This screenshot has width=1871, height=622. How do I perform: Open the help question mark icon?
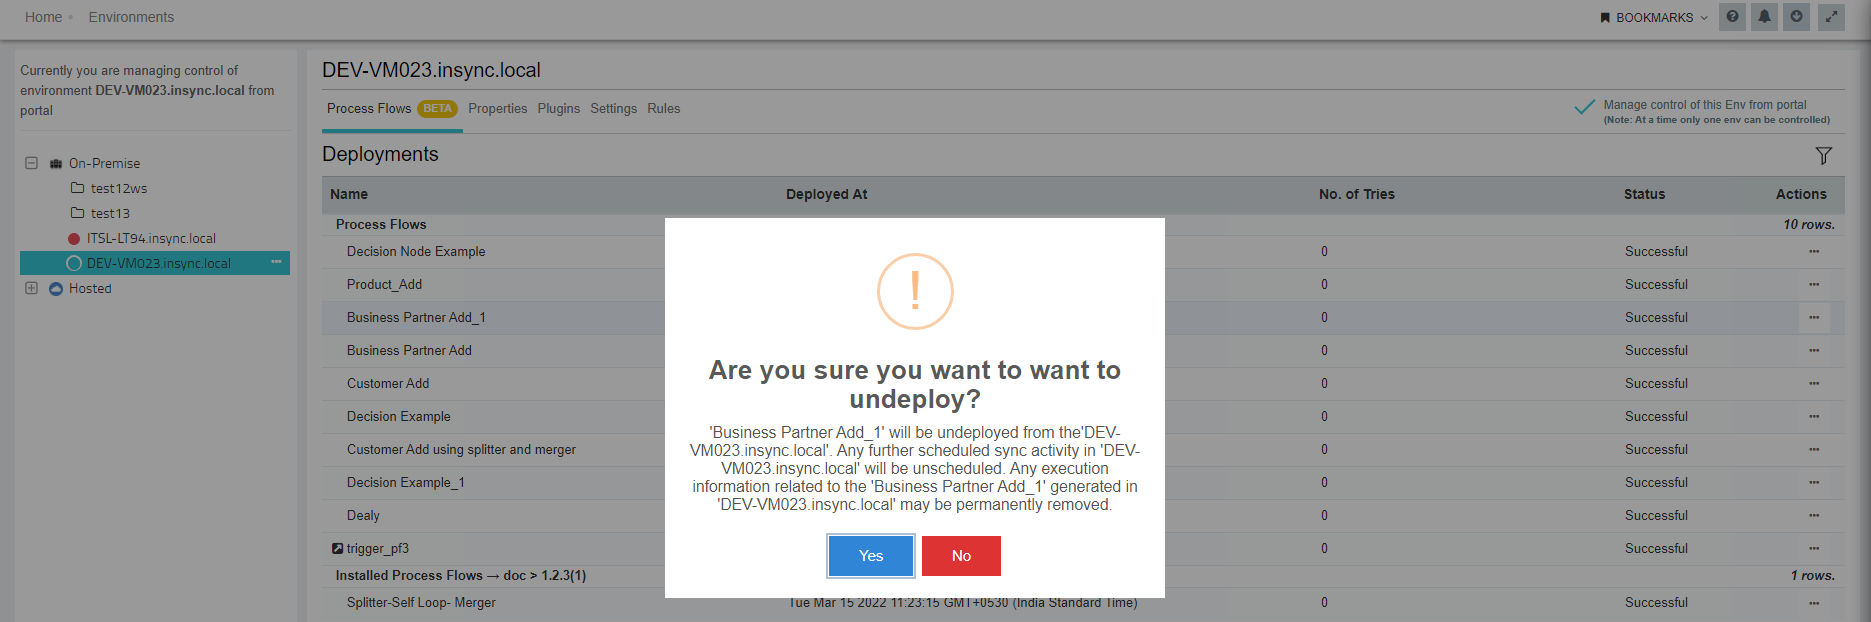pos(1732,17)
